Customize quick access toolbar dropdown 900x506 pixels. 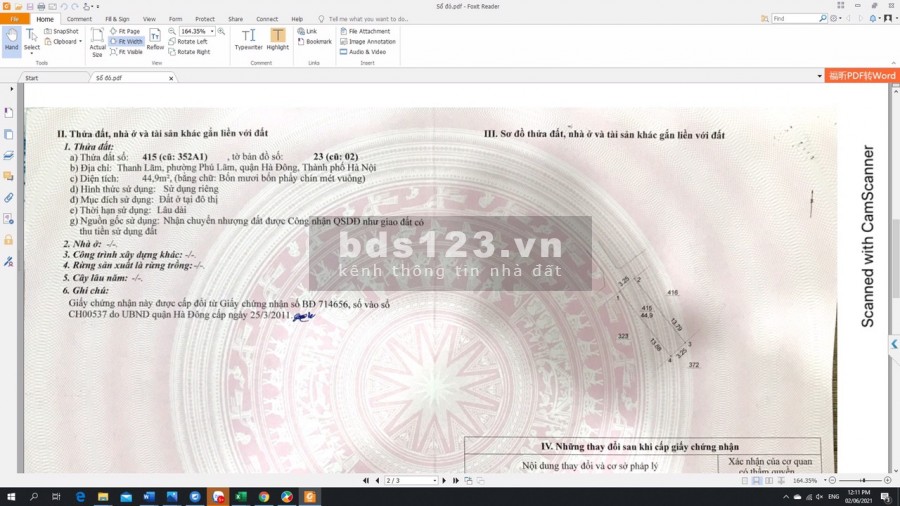[x=98, y=6]
